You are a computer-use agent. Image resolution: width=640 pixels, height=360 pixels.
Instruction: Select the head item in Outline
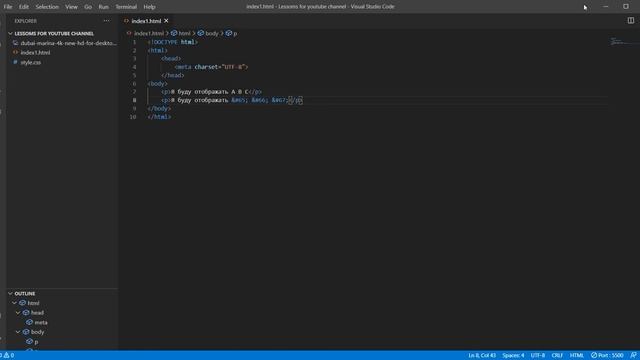click(x=37, y=313)
